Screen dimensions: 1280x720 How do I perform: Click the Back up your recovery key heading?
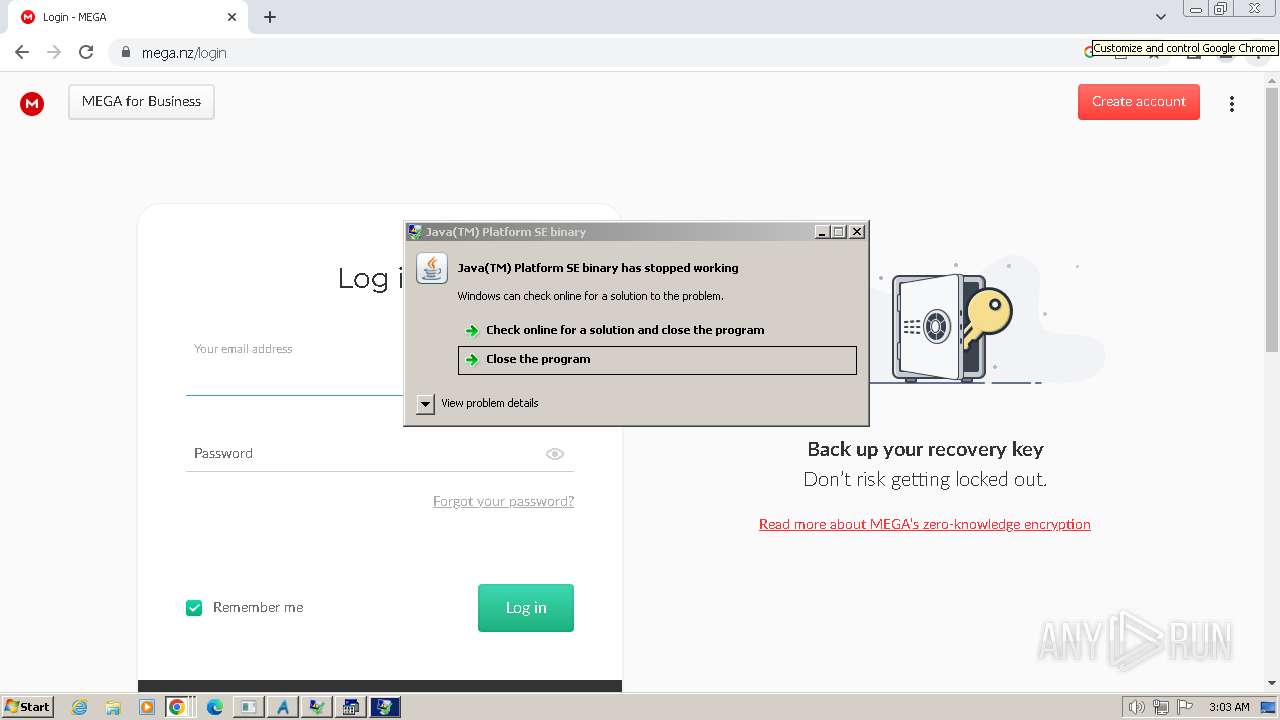925,449
